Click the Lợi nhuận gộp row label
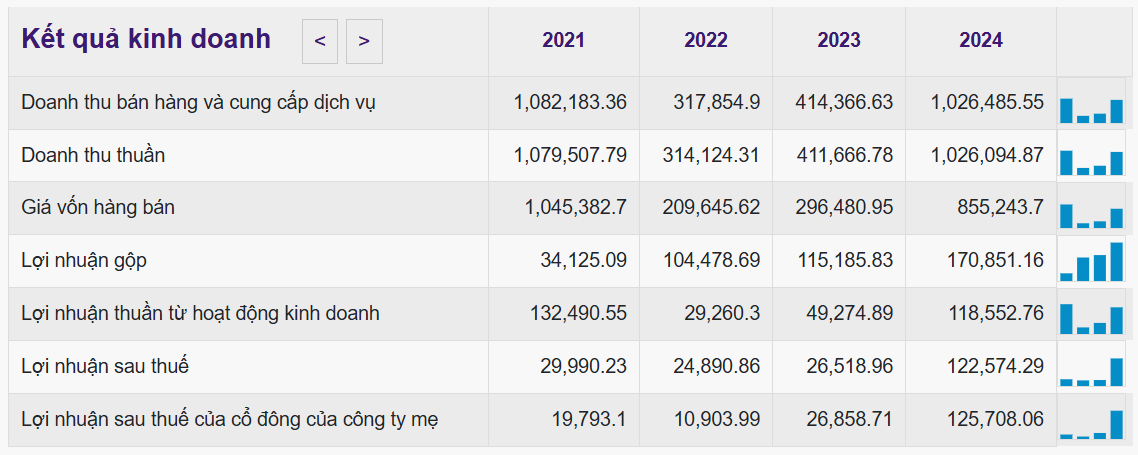This screenshot has height=455, width=1138. [84, 260]
